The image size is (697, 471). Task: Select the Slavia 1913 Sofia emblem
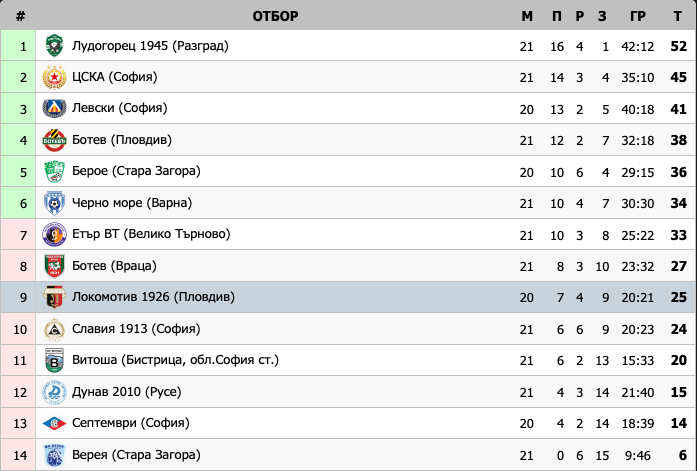click(x=54, y=329)
